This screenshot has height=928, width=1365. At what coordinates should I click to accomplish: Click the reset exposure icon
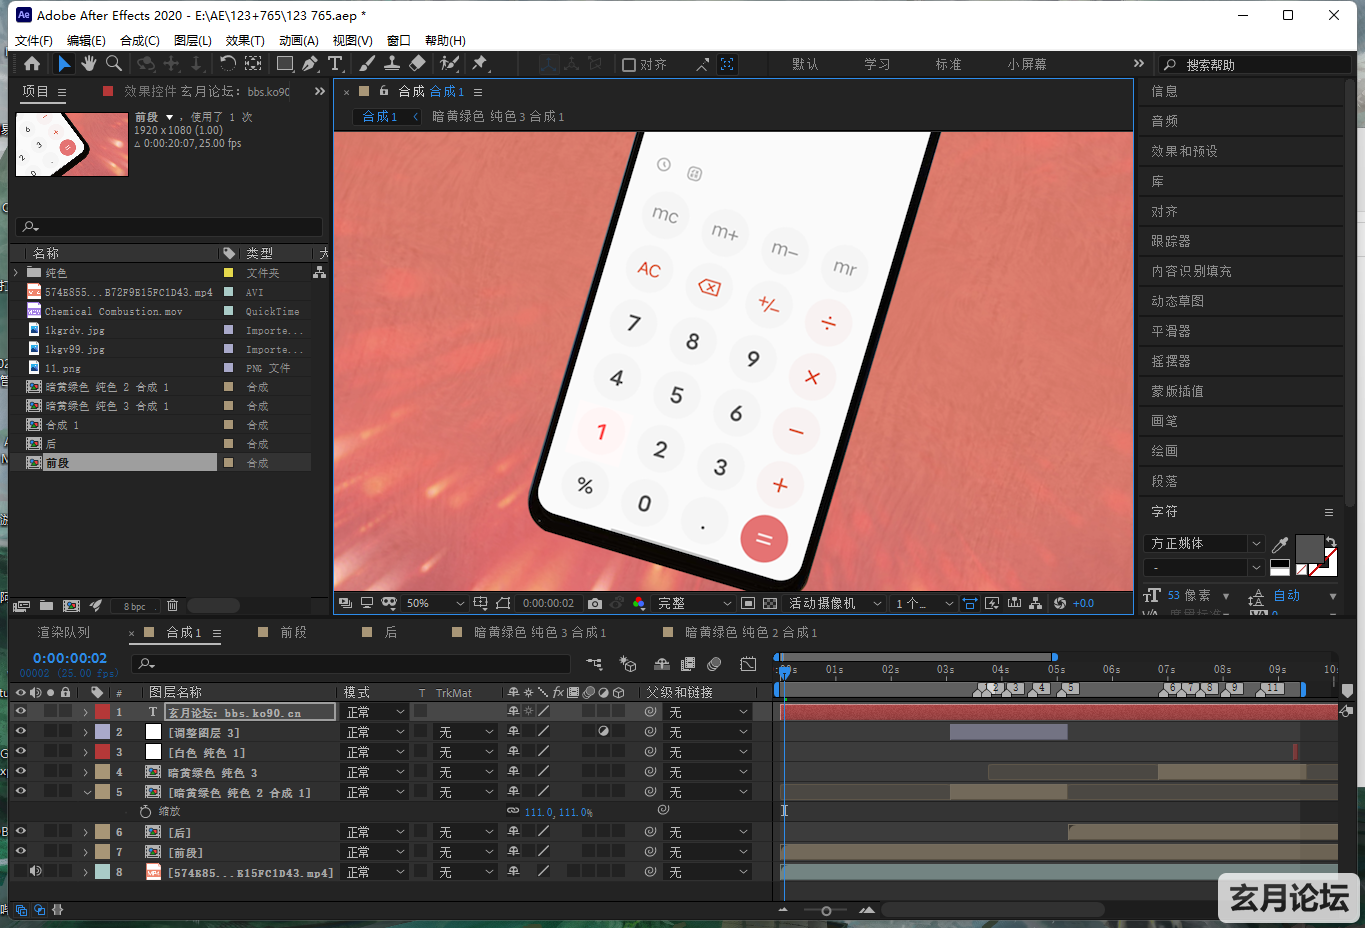[x=1060, y=603]
